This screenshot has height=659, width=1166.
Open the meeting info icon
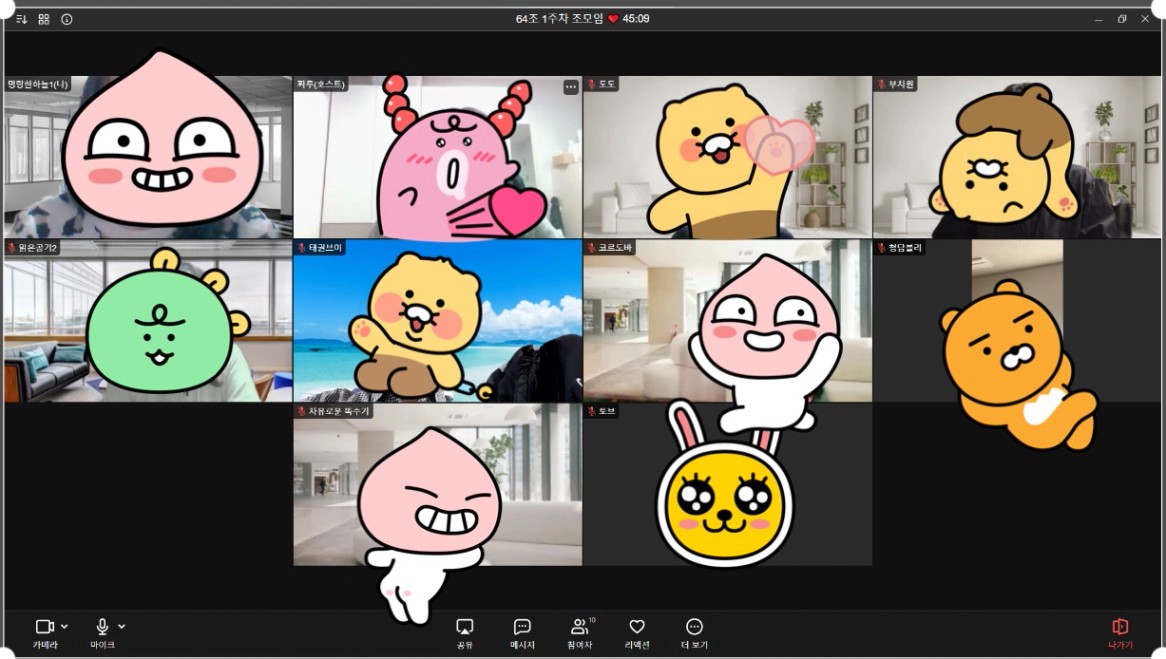point(67,19)
